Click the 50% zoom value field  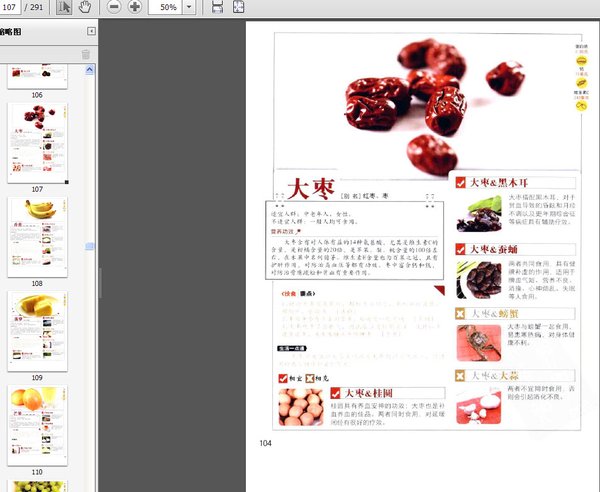(166, 7)
